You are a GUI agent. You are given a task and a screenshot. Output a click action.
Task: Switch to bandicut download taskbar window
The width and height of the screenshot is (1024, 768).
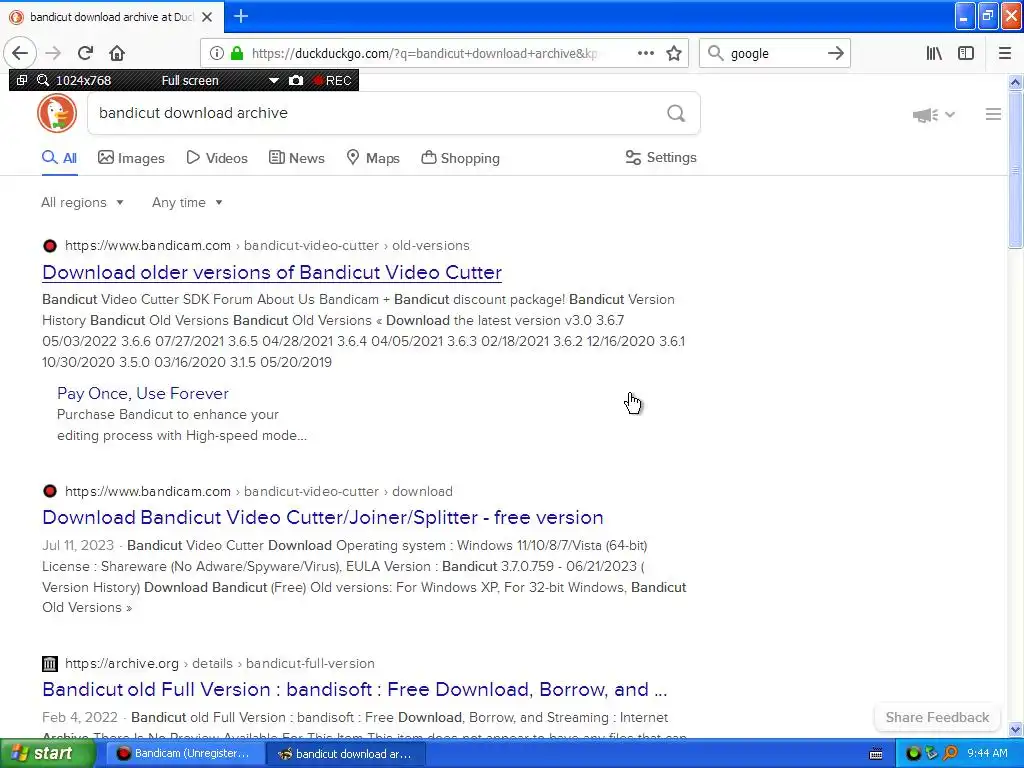[x=347, y=754]
